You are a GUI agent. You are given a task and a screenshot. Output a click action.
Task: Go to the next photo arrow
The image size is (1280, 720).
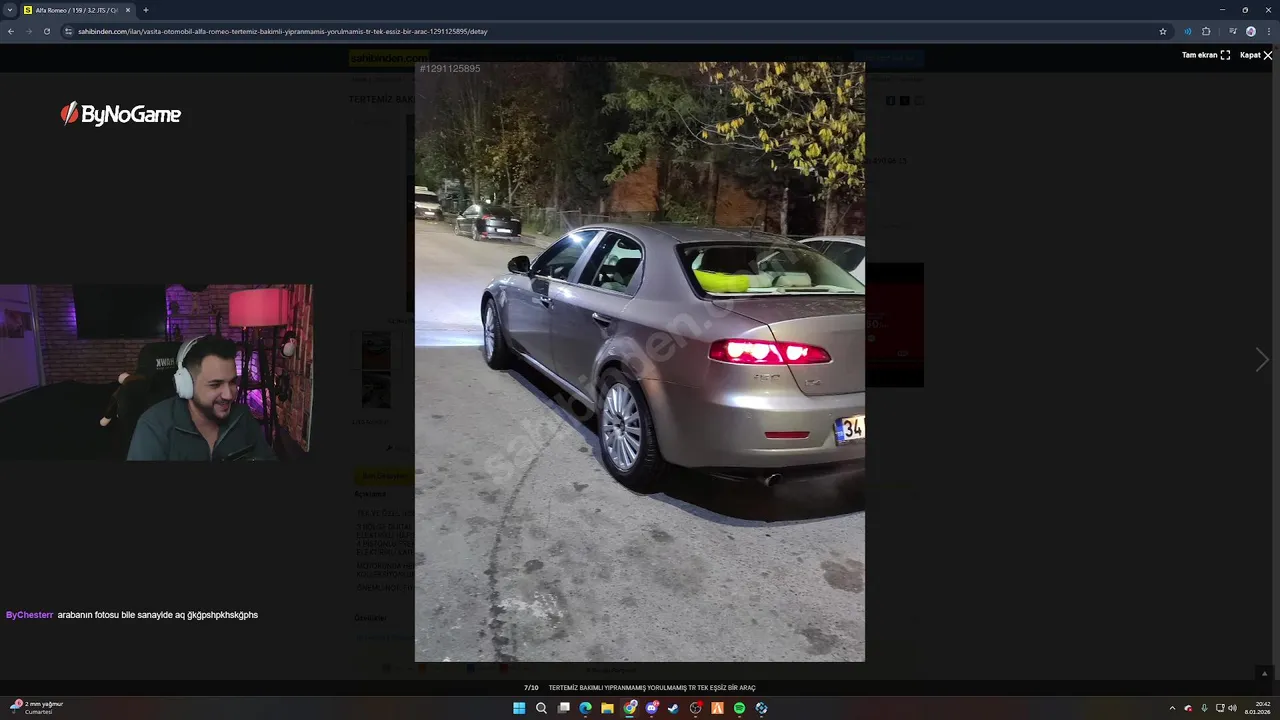point(1262,360)
